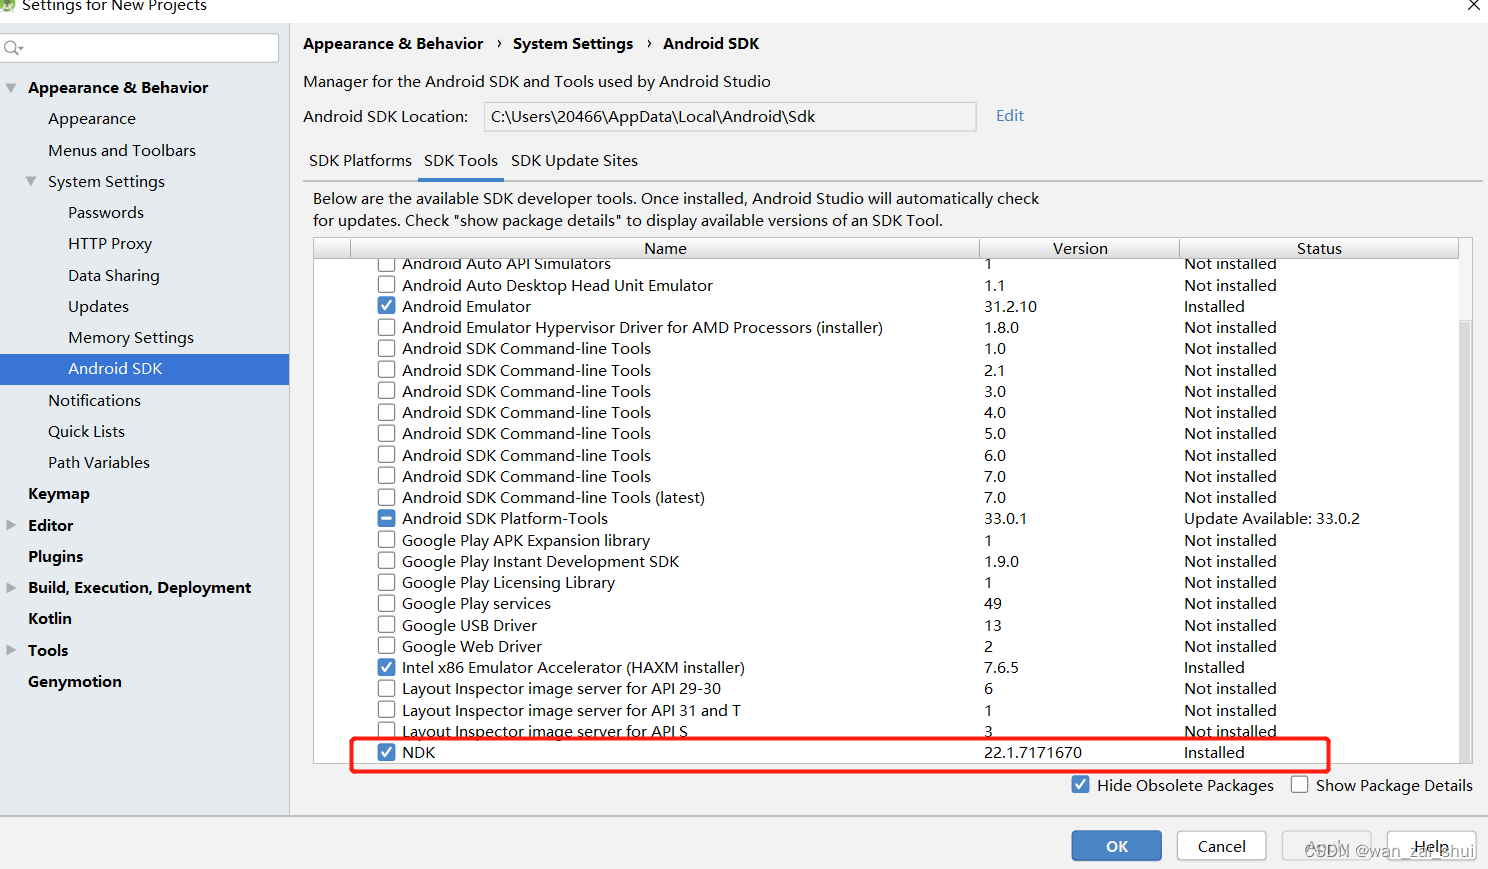
Task: Check Google Play Licensing Library
Action: (x=386, y=582)
